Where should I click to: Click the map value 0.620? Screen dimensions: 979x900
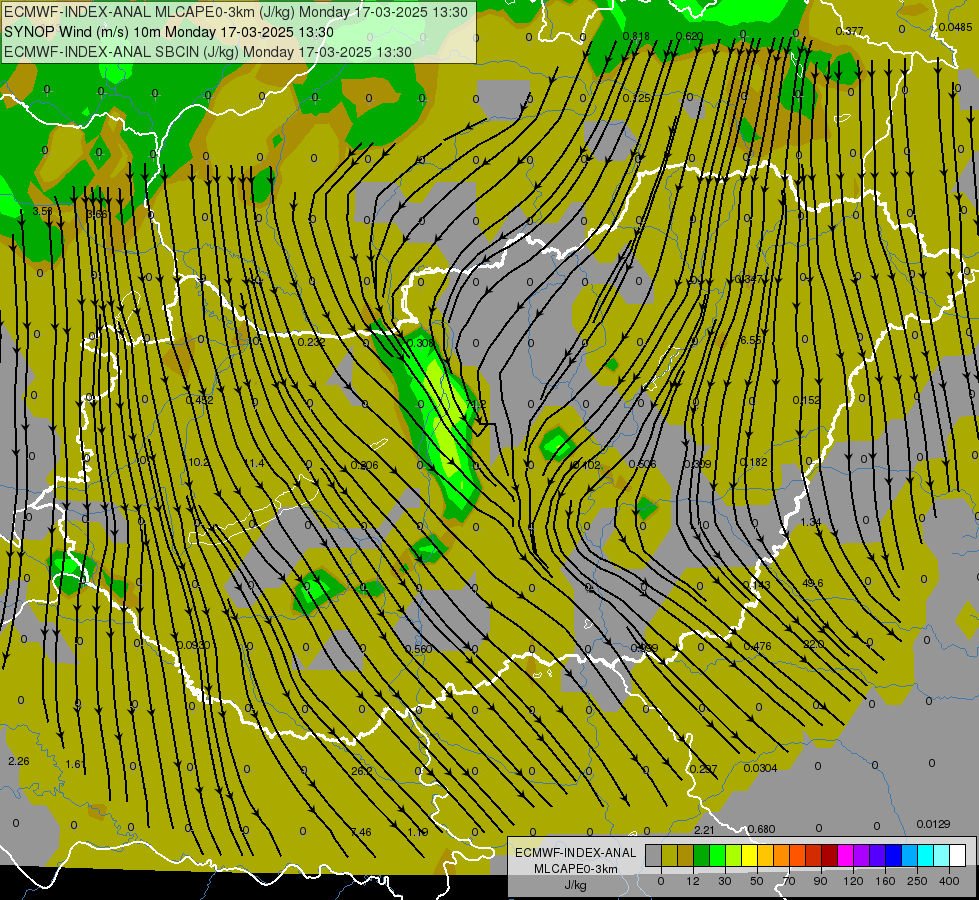(689, 36)
